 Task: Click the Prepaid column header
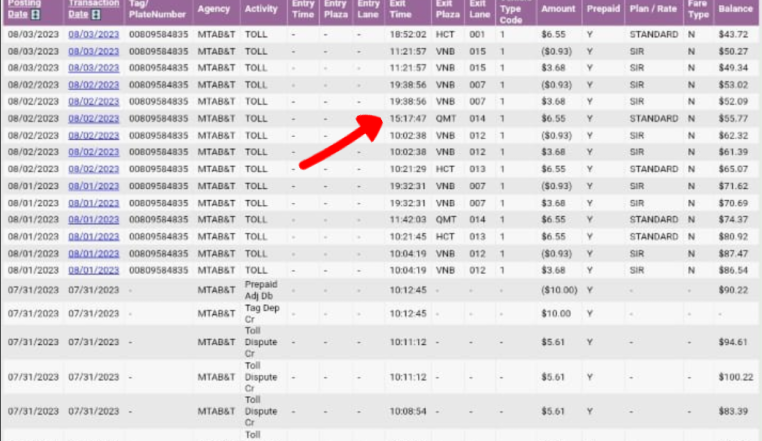click(x=603, y=9)
